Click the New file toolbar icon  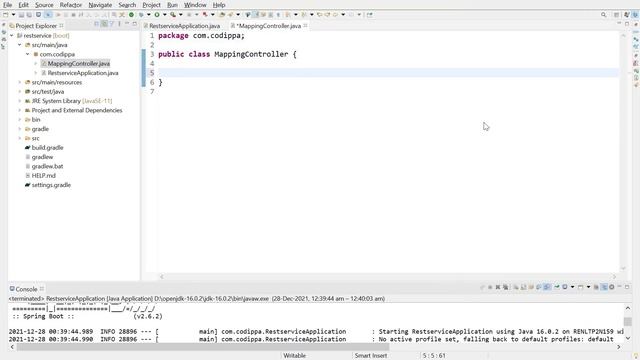6,15
